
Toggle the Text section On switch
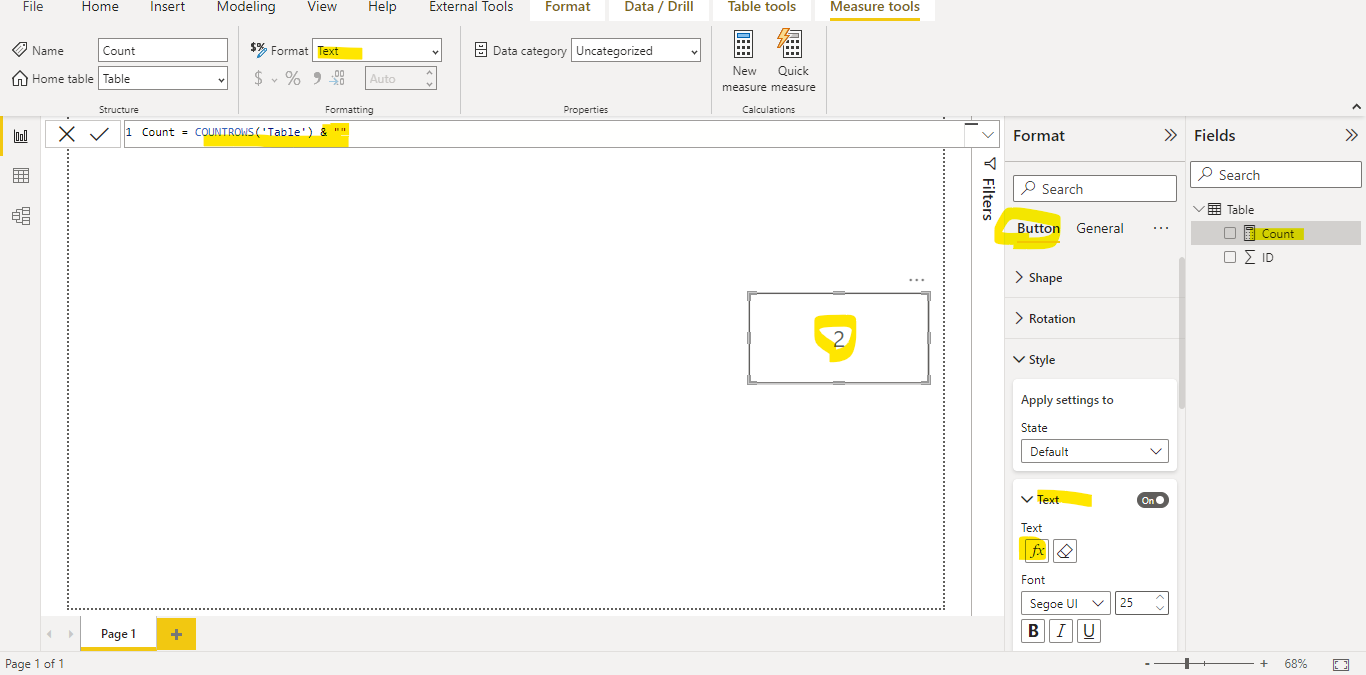click(x=1152, y=500)
